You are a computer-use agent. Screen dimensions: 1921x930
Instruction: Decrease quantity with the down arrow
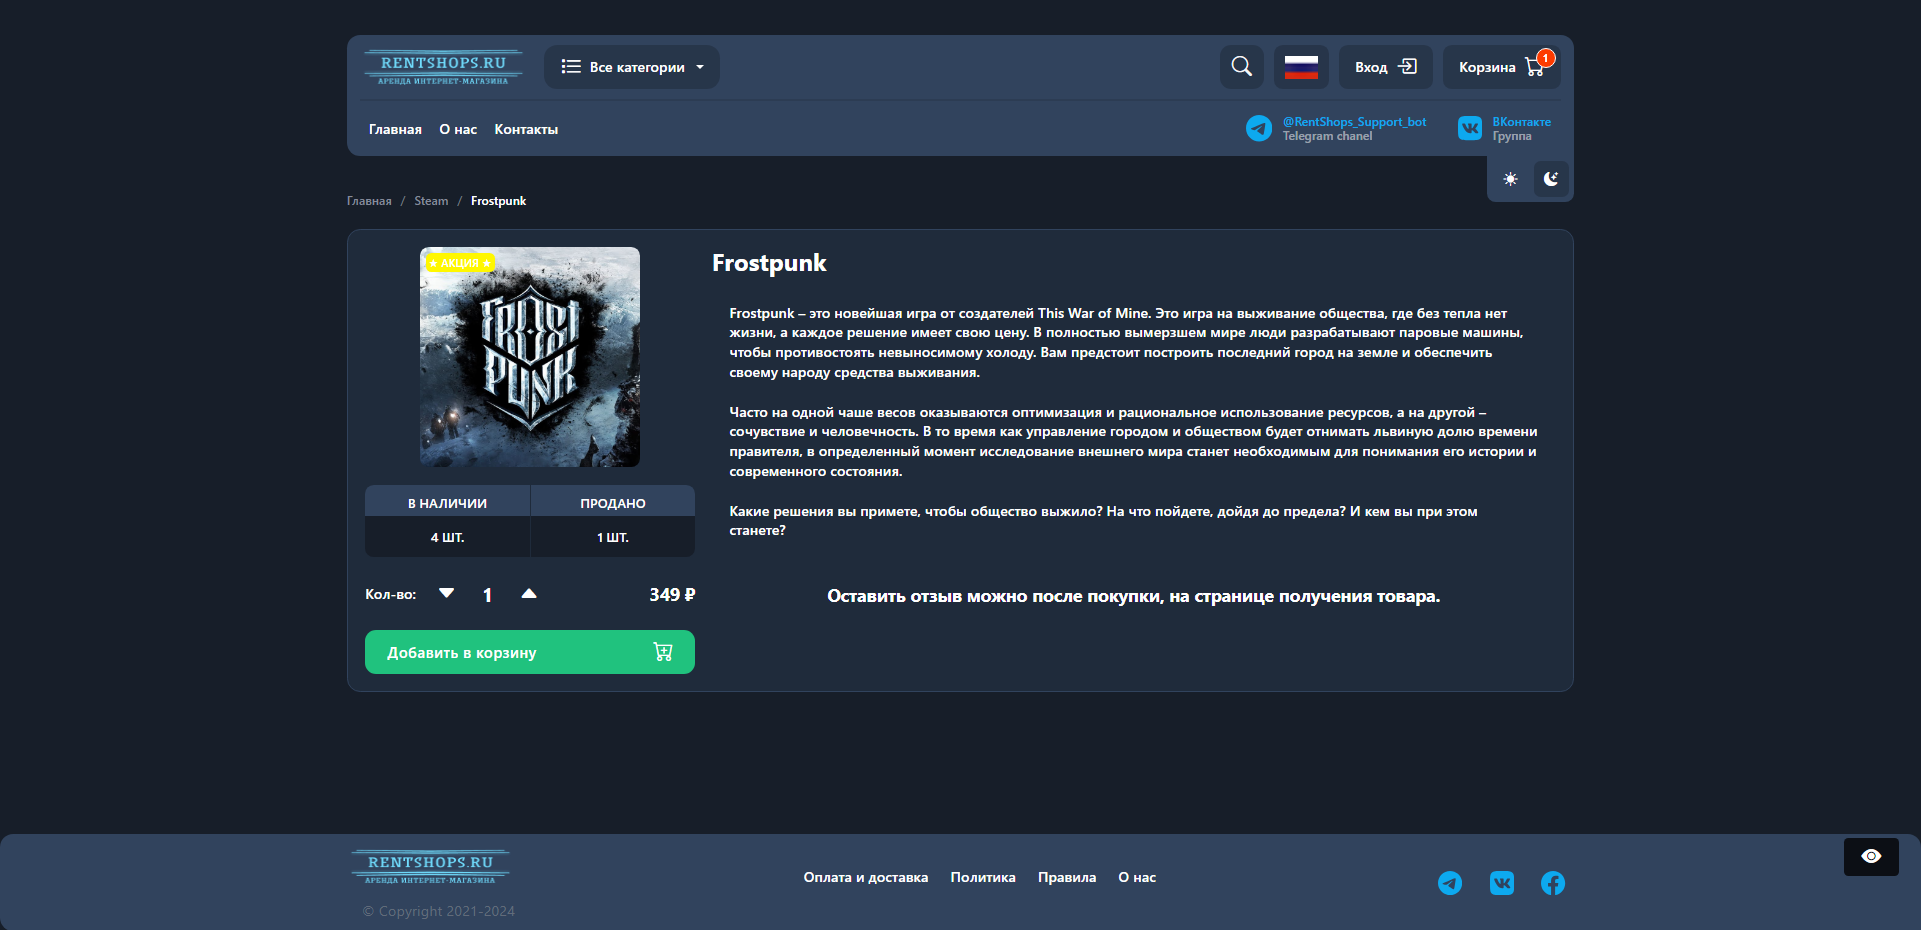pyautogui.click(x=447, y=593)
